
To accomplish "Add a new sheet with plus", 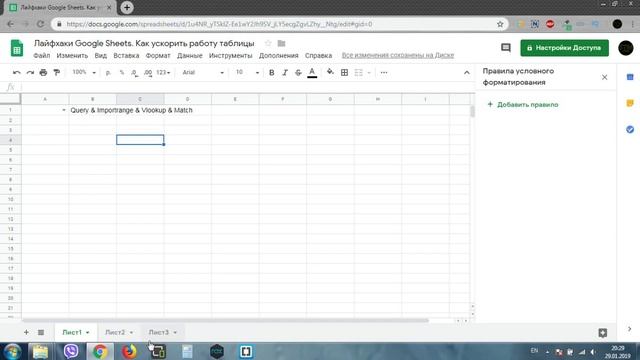I will 26,332.
